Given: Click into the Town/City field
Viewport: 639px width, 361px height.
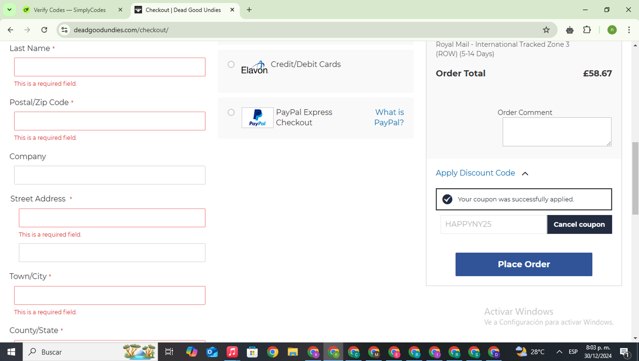Looking at the screenshot, I should pos(110,295).
